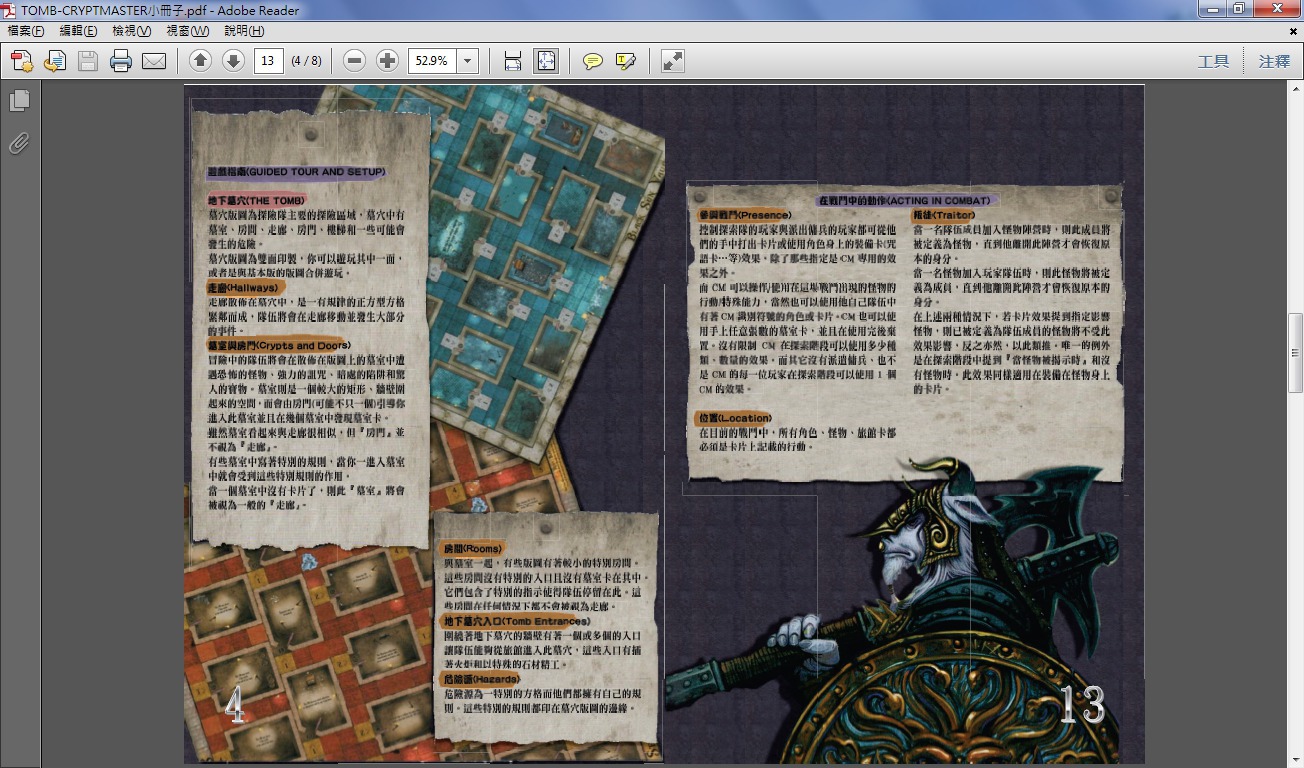Open the 說明 (Help) menu

(244, 31)
